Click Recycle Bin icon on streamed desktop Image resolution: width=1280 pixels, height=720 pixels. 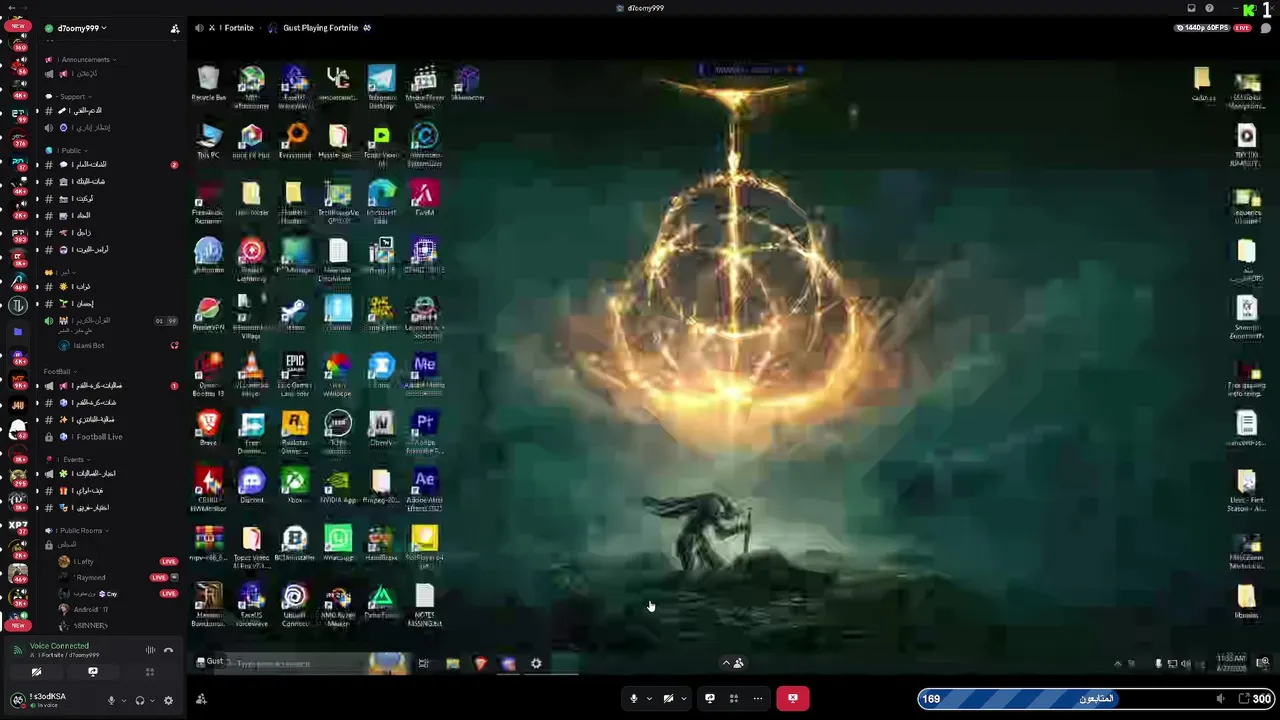tap(208, 84)
